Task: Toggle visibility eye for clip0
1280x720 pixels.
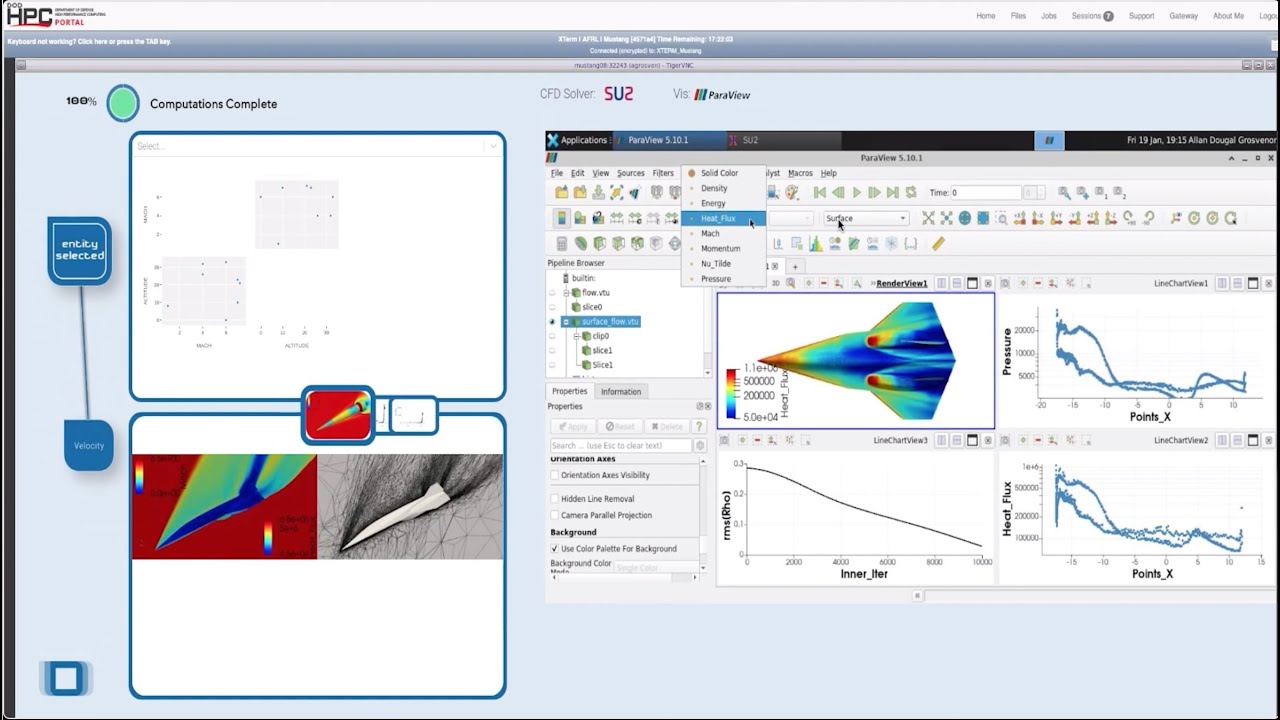Action: click(552, 336)
